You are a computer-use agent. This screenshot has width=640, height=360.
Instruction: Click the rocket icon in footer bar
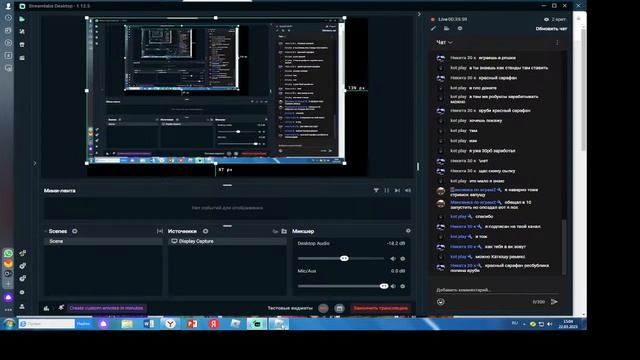tap(61, 308)
